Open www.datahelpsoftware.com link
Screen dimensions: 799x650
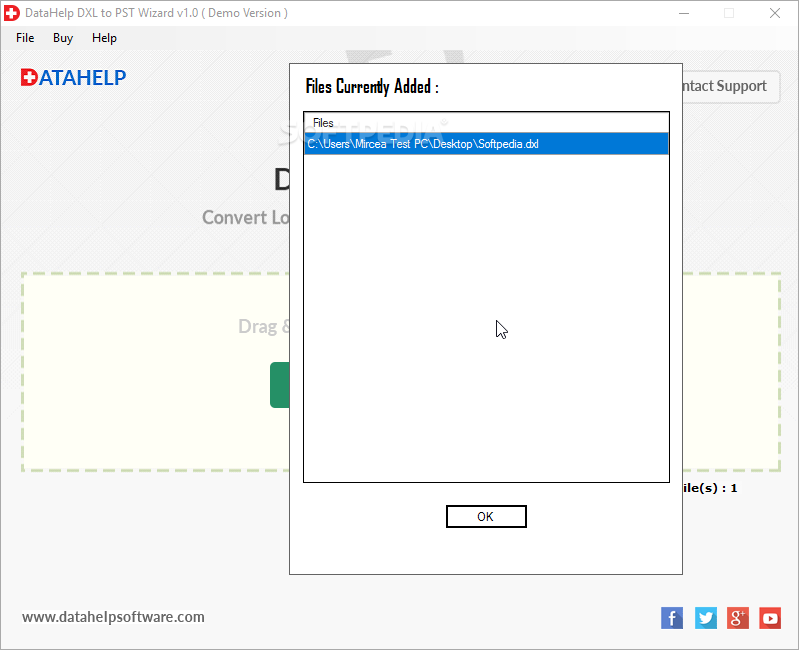coord(113,617)
